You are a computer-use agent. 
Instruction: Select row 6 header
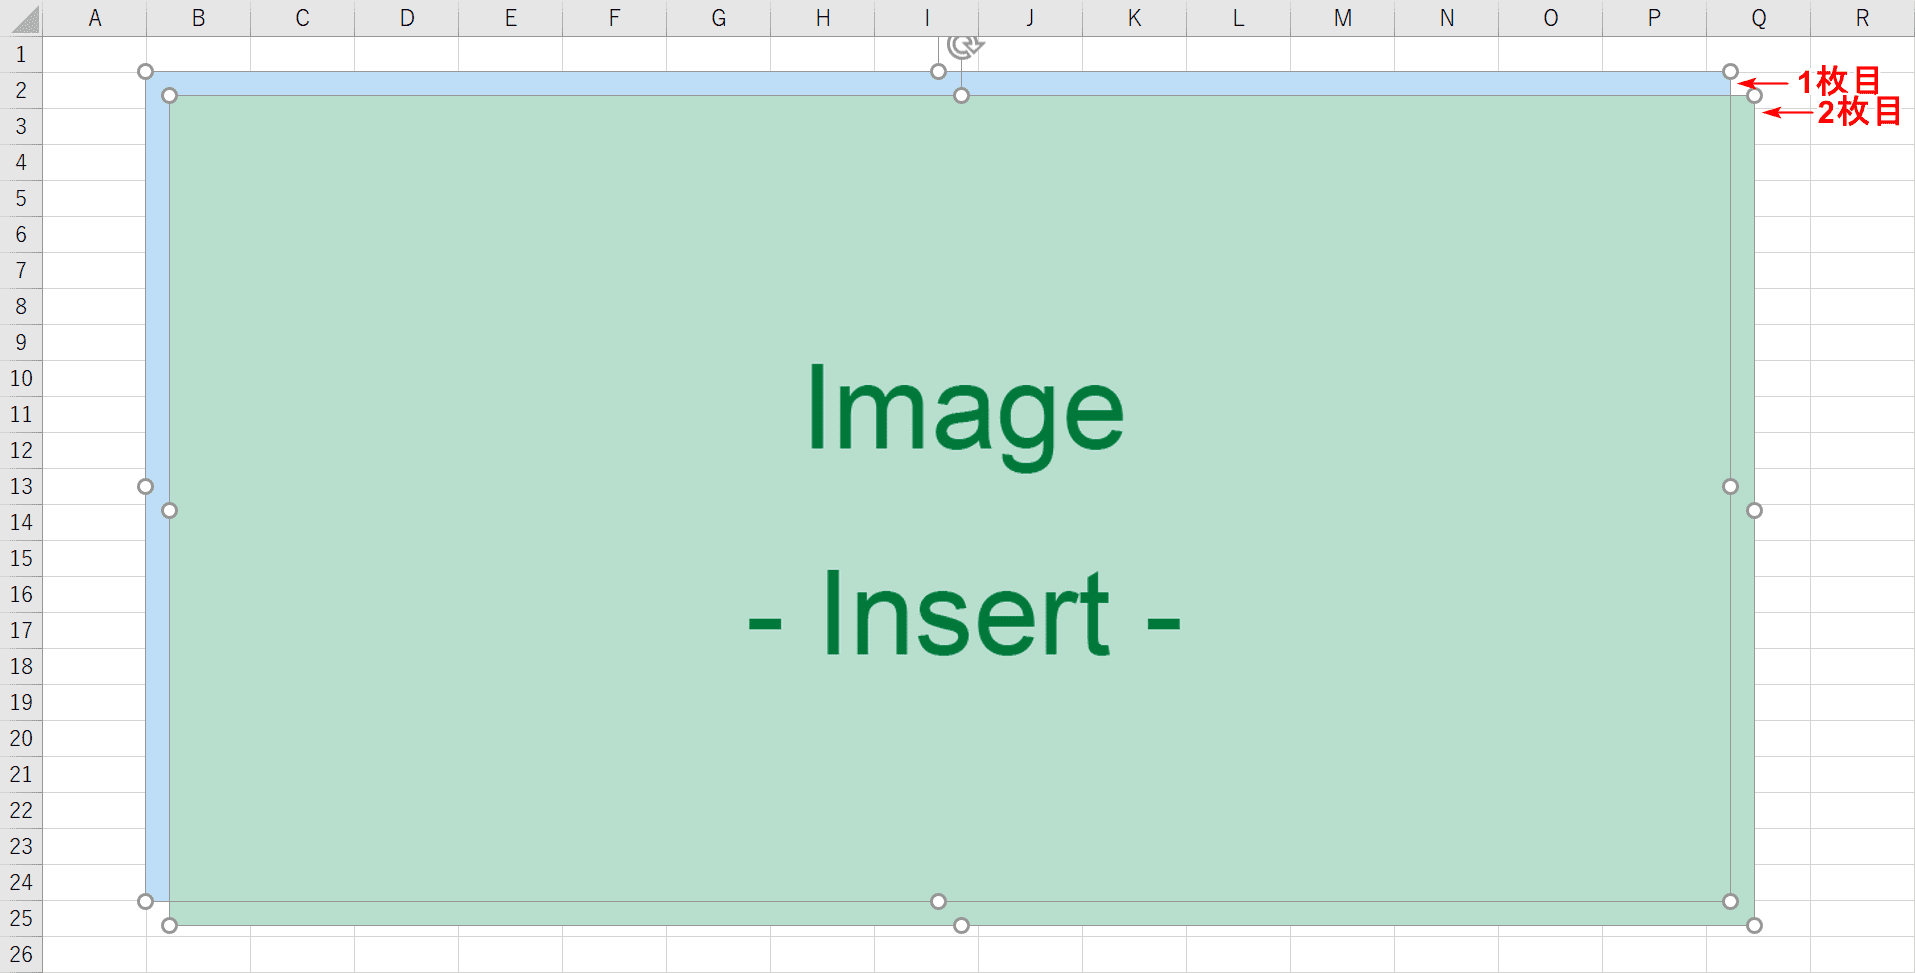pos(21,234)
